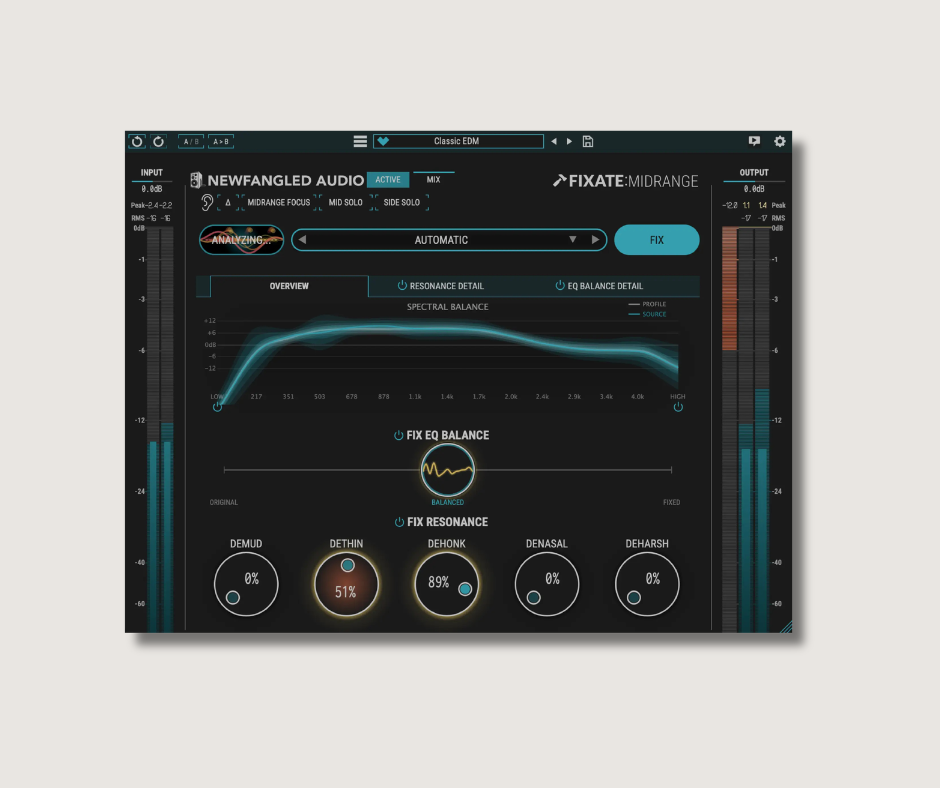The image size is (940, 788).
Task: Click the PROFILE legend entry
Action: point(647,304)
